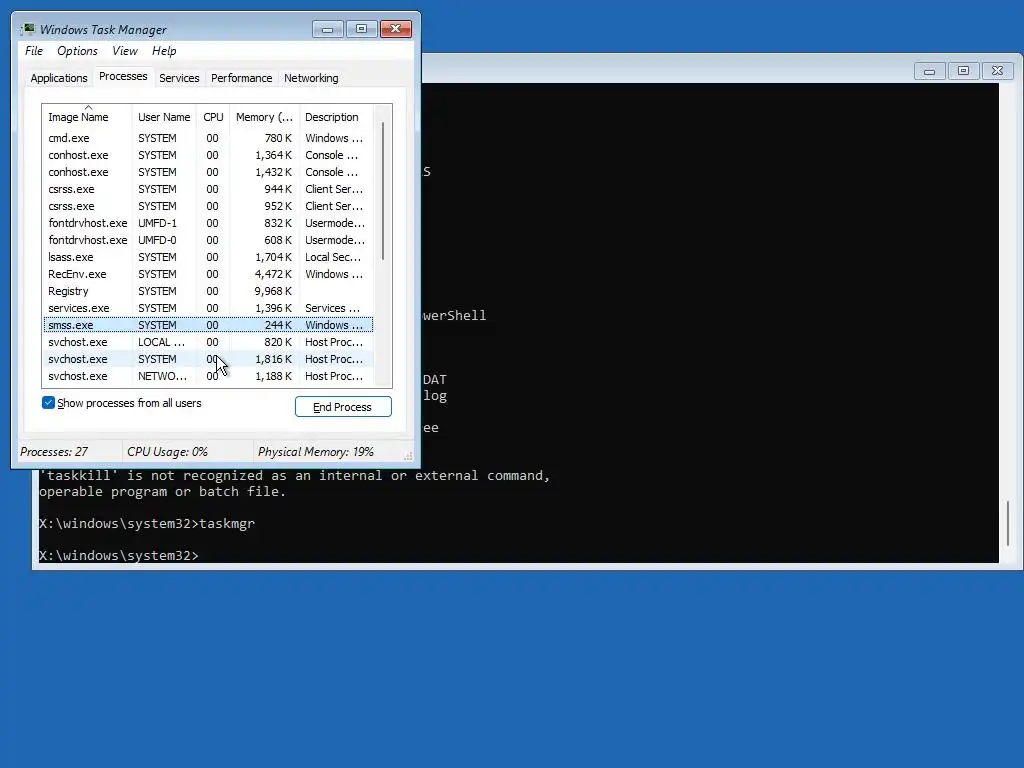Click the last X:\windows\system32> prompt line
Viewport: 1024px width, 768px height.
click(119, 555)
